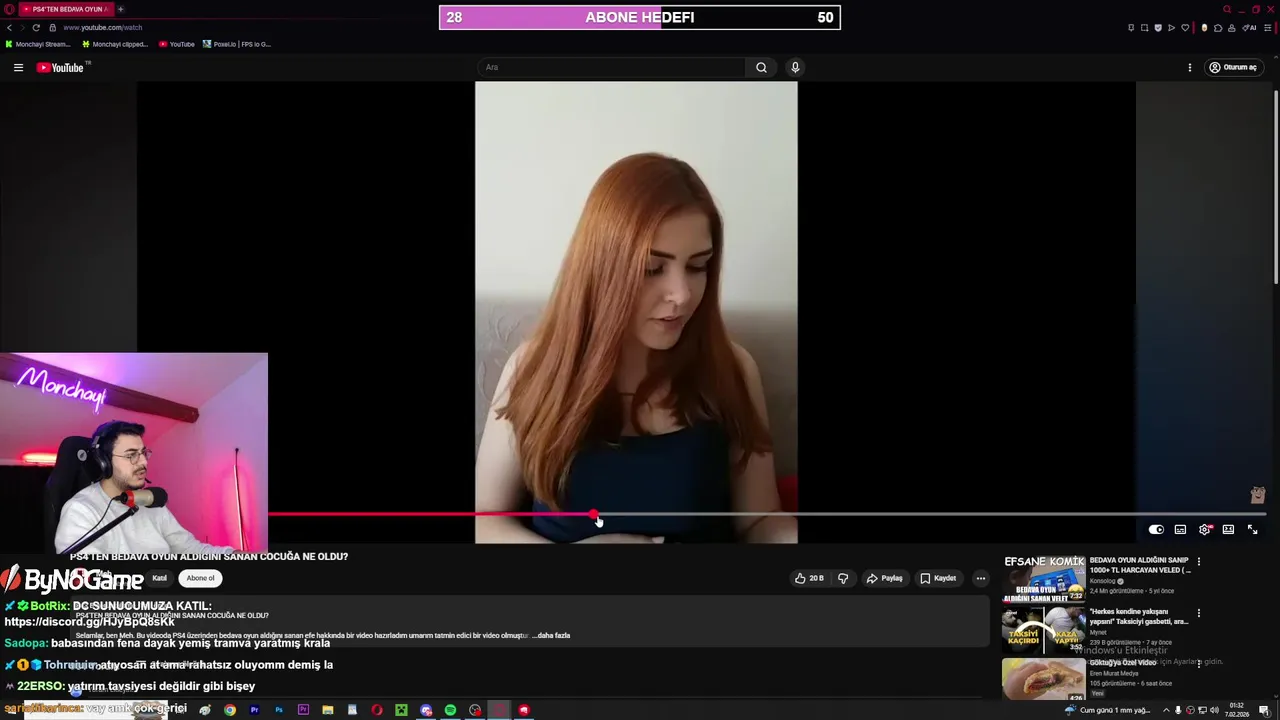Open video player settings gear

click(x=1205, y=530)
